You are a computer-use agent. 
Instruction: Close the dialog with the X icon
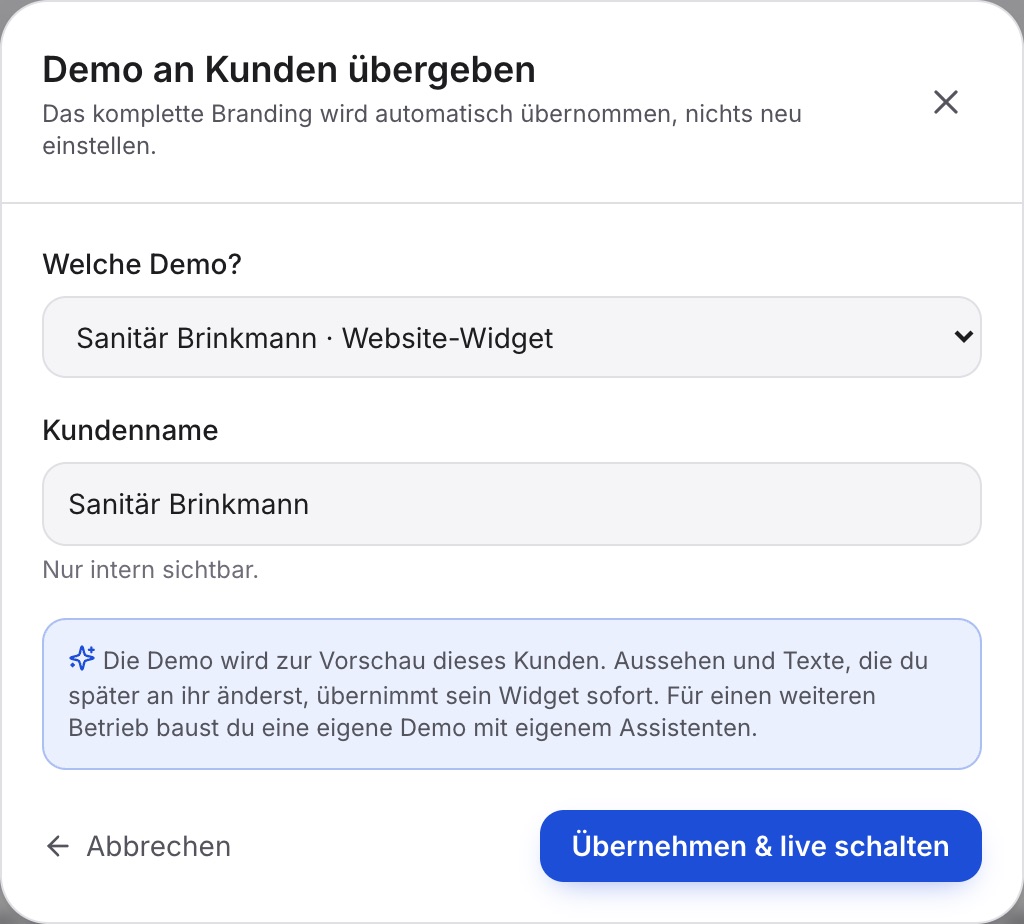pyautogui.click(x=946, y=103)
